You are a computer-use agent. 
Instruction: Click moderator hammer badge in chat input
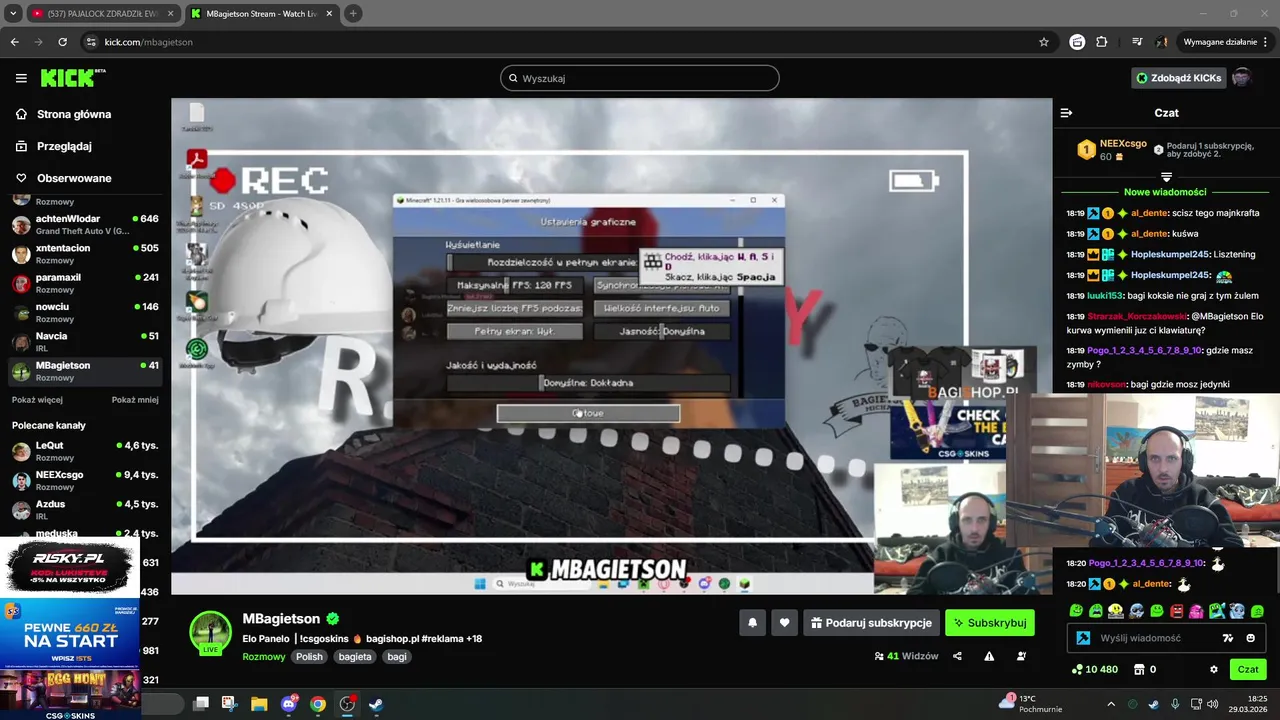click(x=1083, y=638)
